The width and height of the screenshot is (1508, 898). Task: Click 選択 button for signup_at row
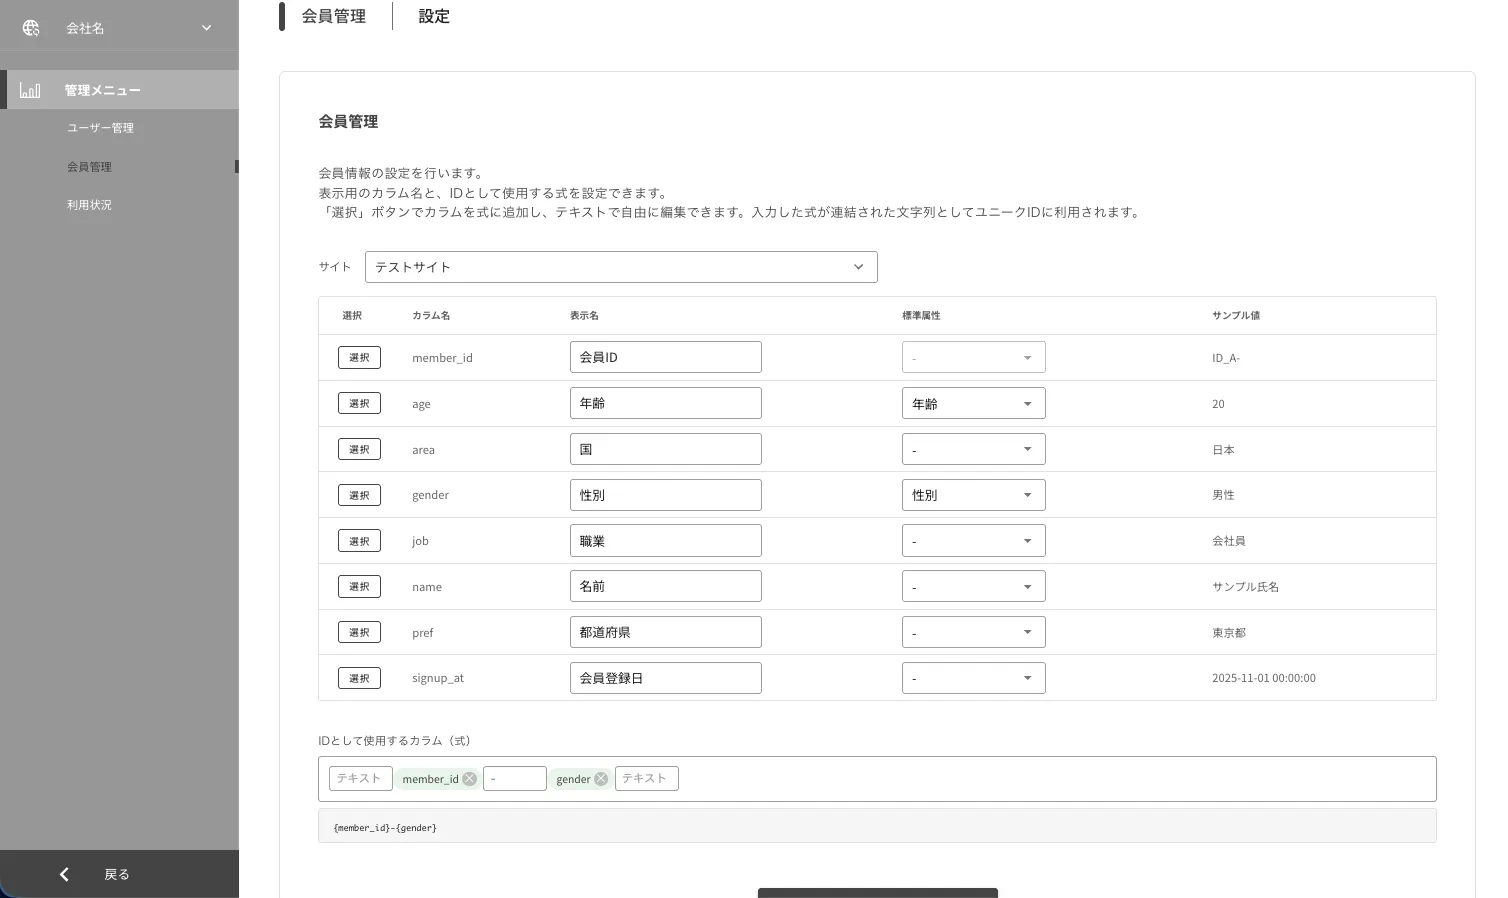pos(359,678)
